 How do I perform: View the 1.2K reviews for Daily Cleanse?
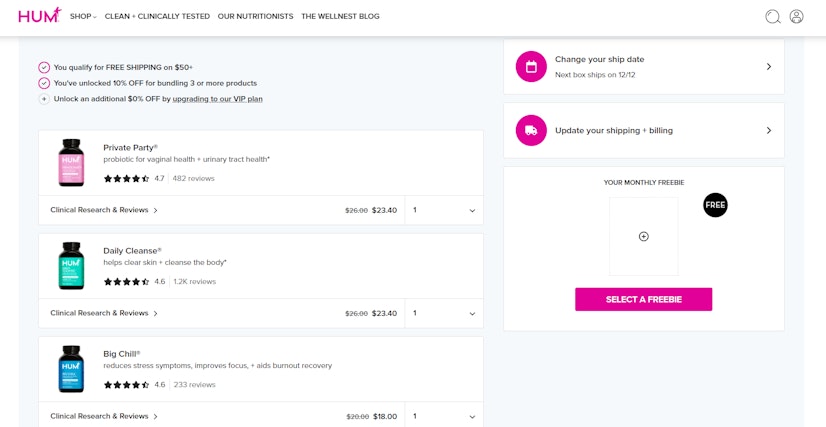194,282
